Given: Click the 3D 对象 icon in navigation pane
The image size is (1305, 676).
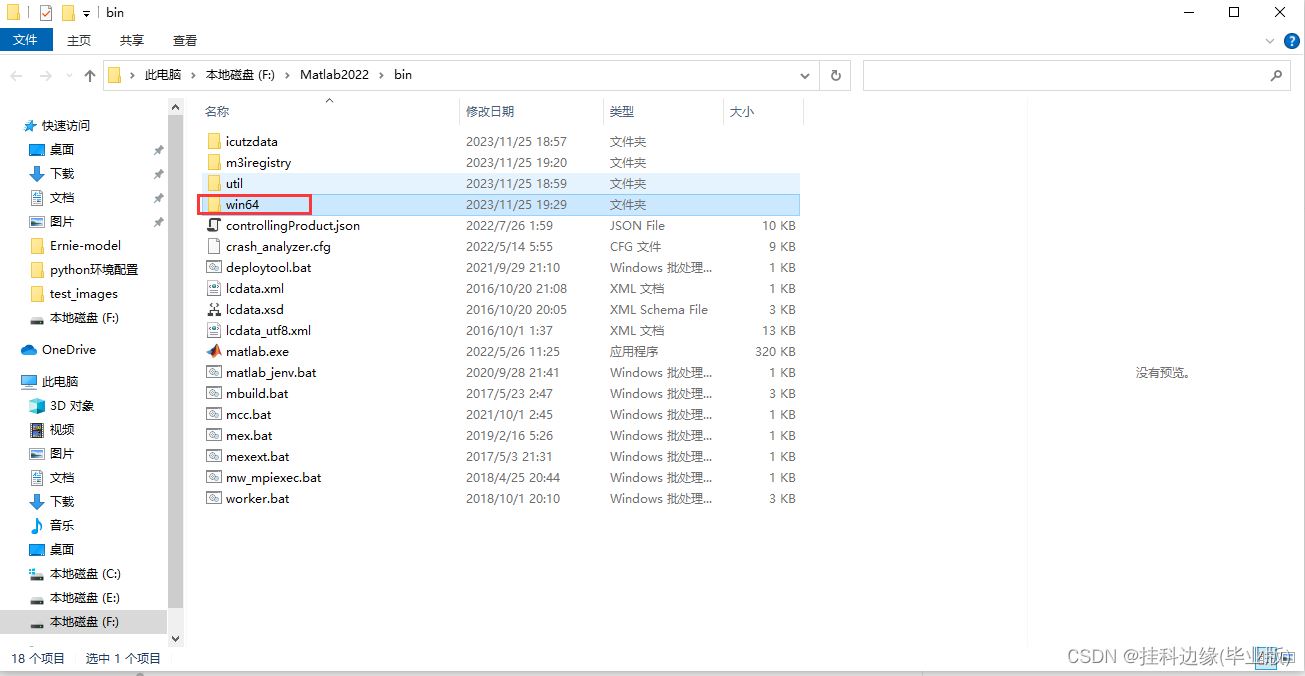Looking at the screenshot, I should [x=37, y=406].
